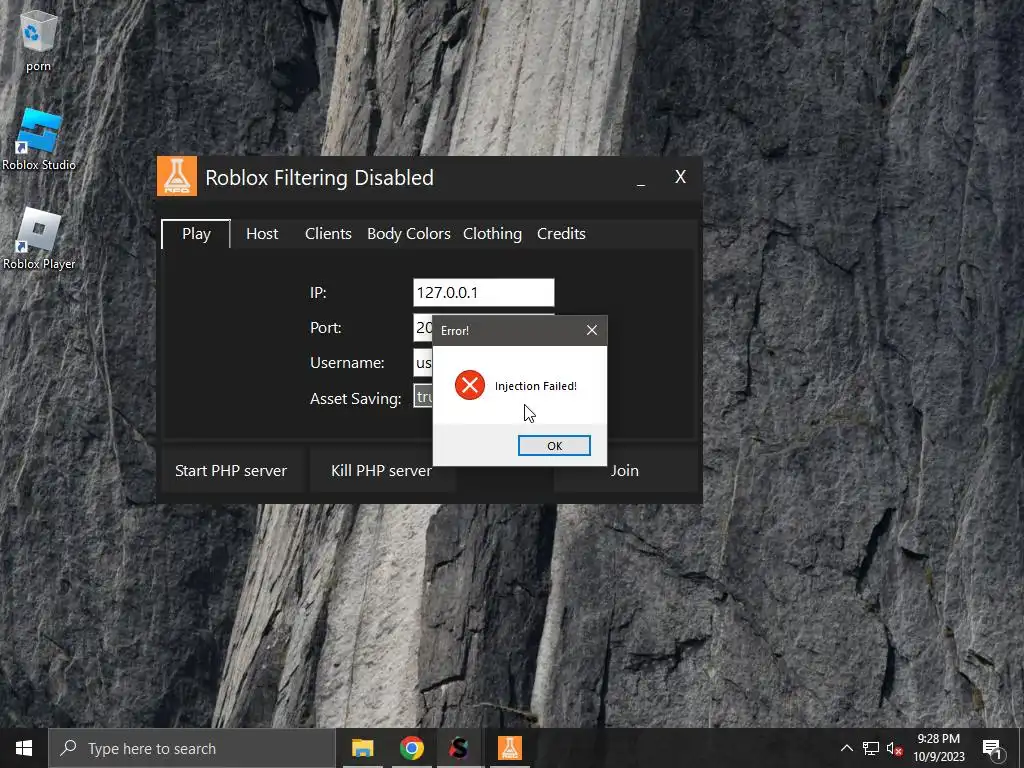Screen dimensions: 1024x768
Task: Click the Windows taskbar search box
Action: click(192, 748)
